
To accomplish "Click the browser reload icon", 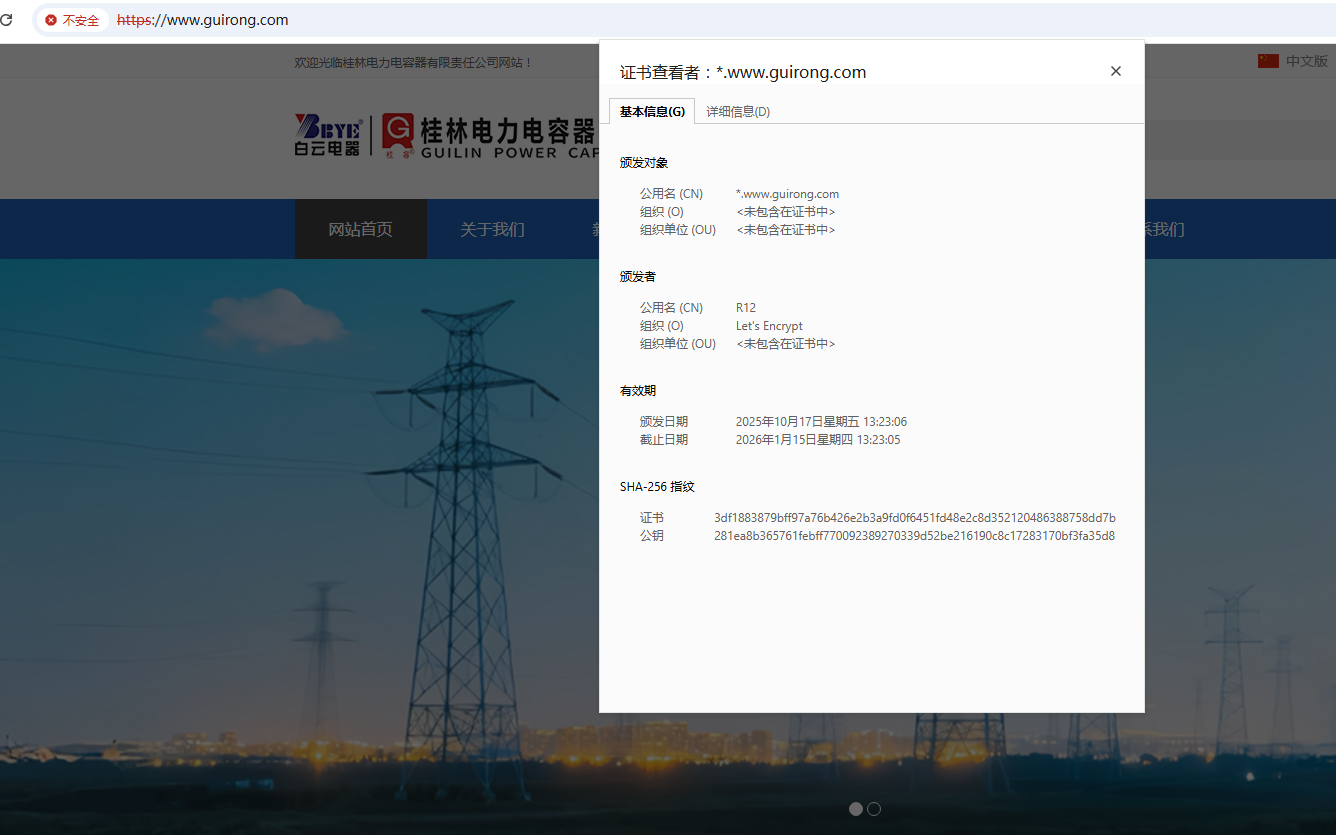I will tap(6, 20).
